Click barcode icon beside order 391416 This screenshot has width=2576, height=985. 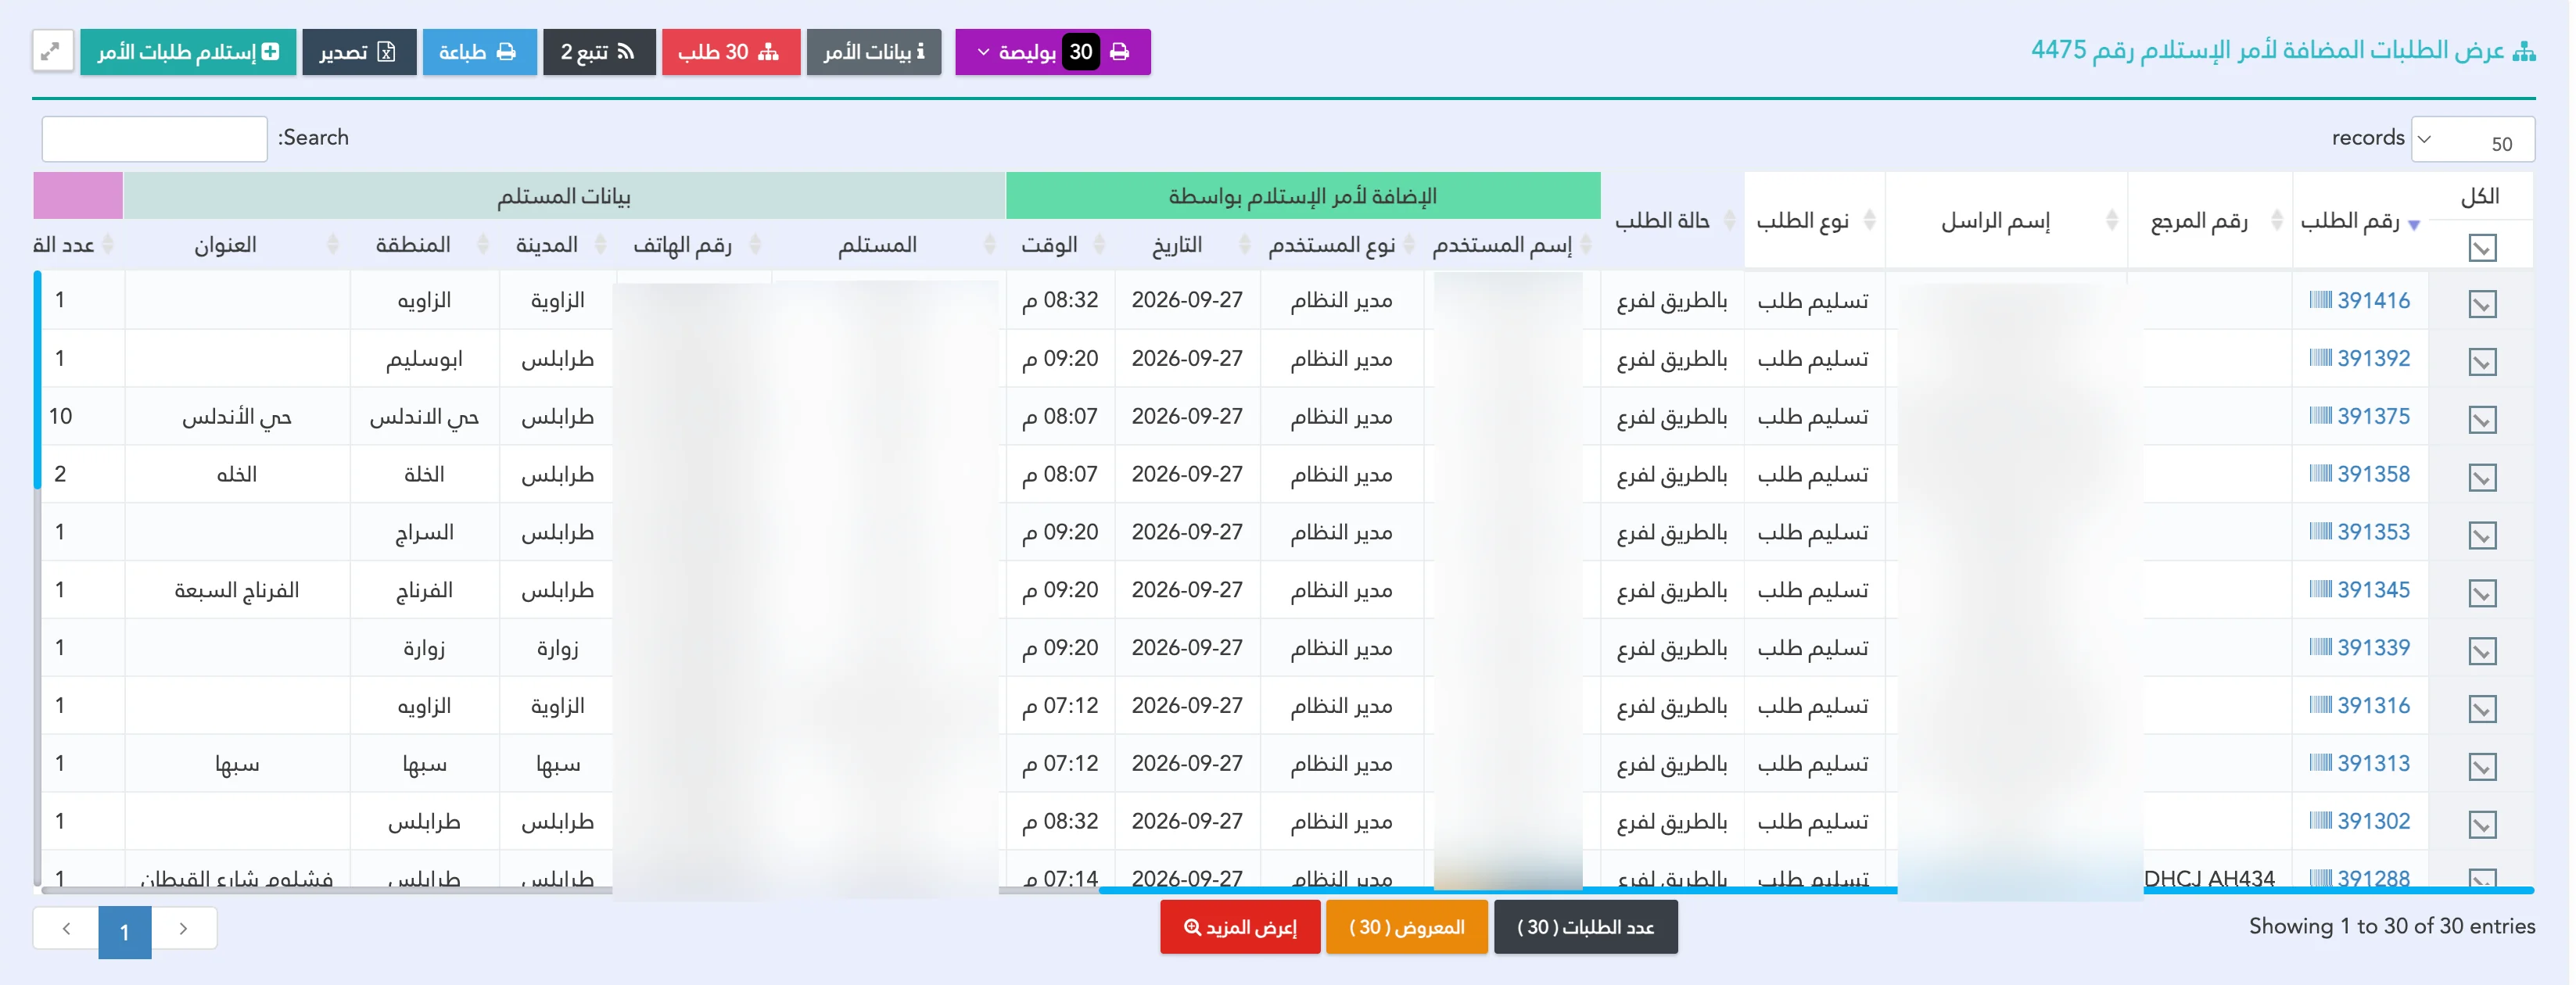coord(2320,299)
